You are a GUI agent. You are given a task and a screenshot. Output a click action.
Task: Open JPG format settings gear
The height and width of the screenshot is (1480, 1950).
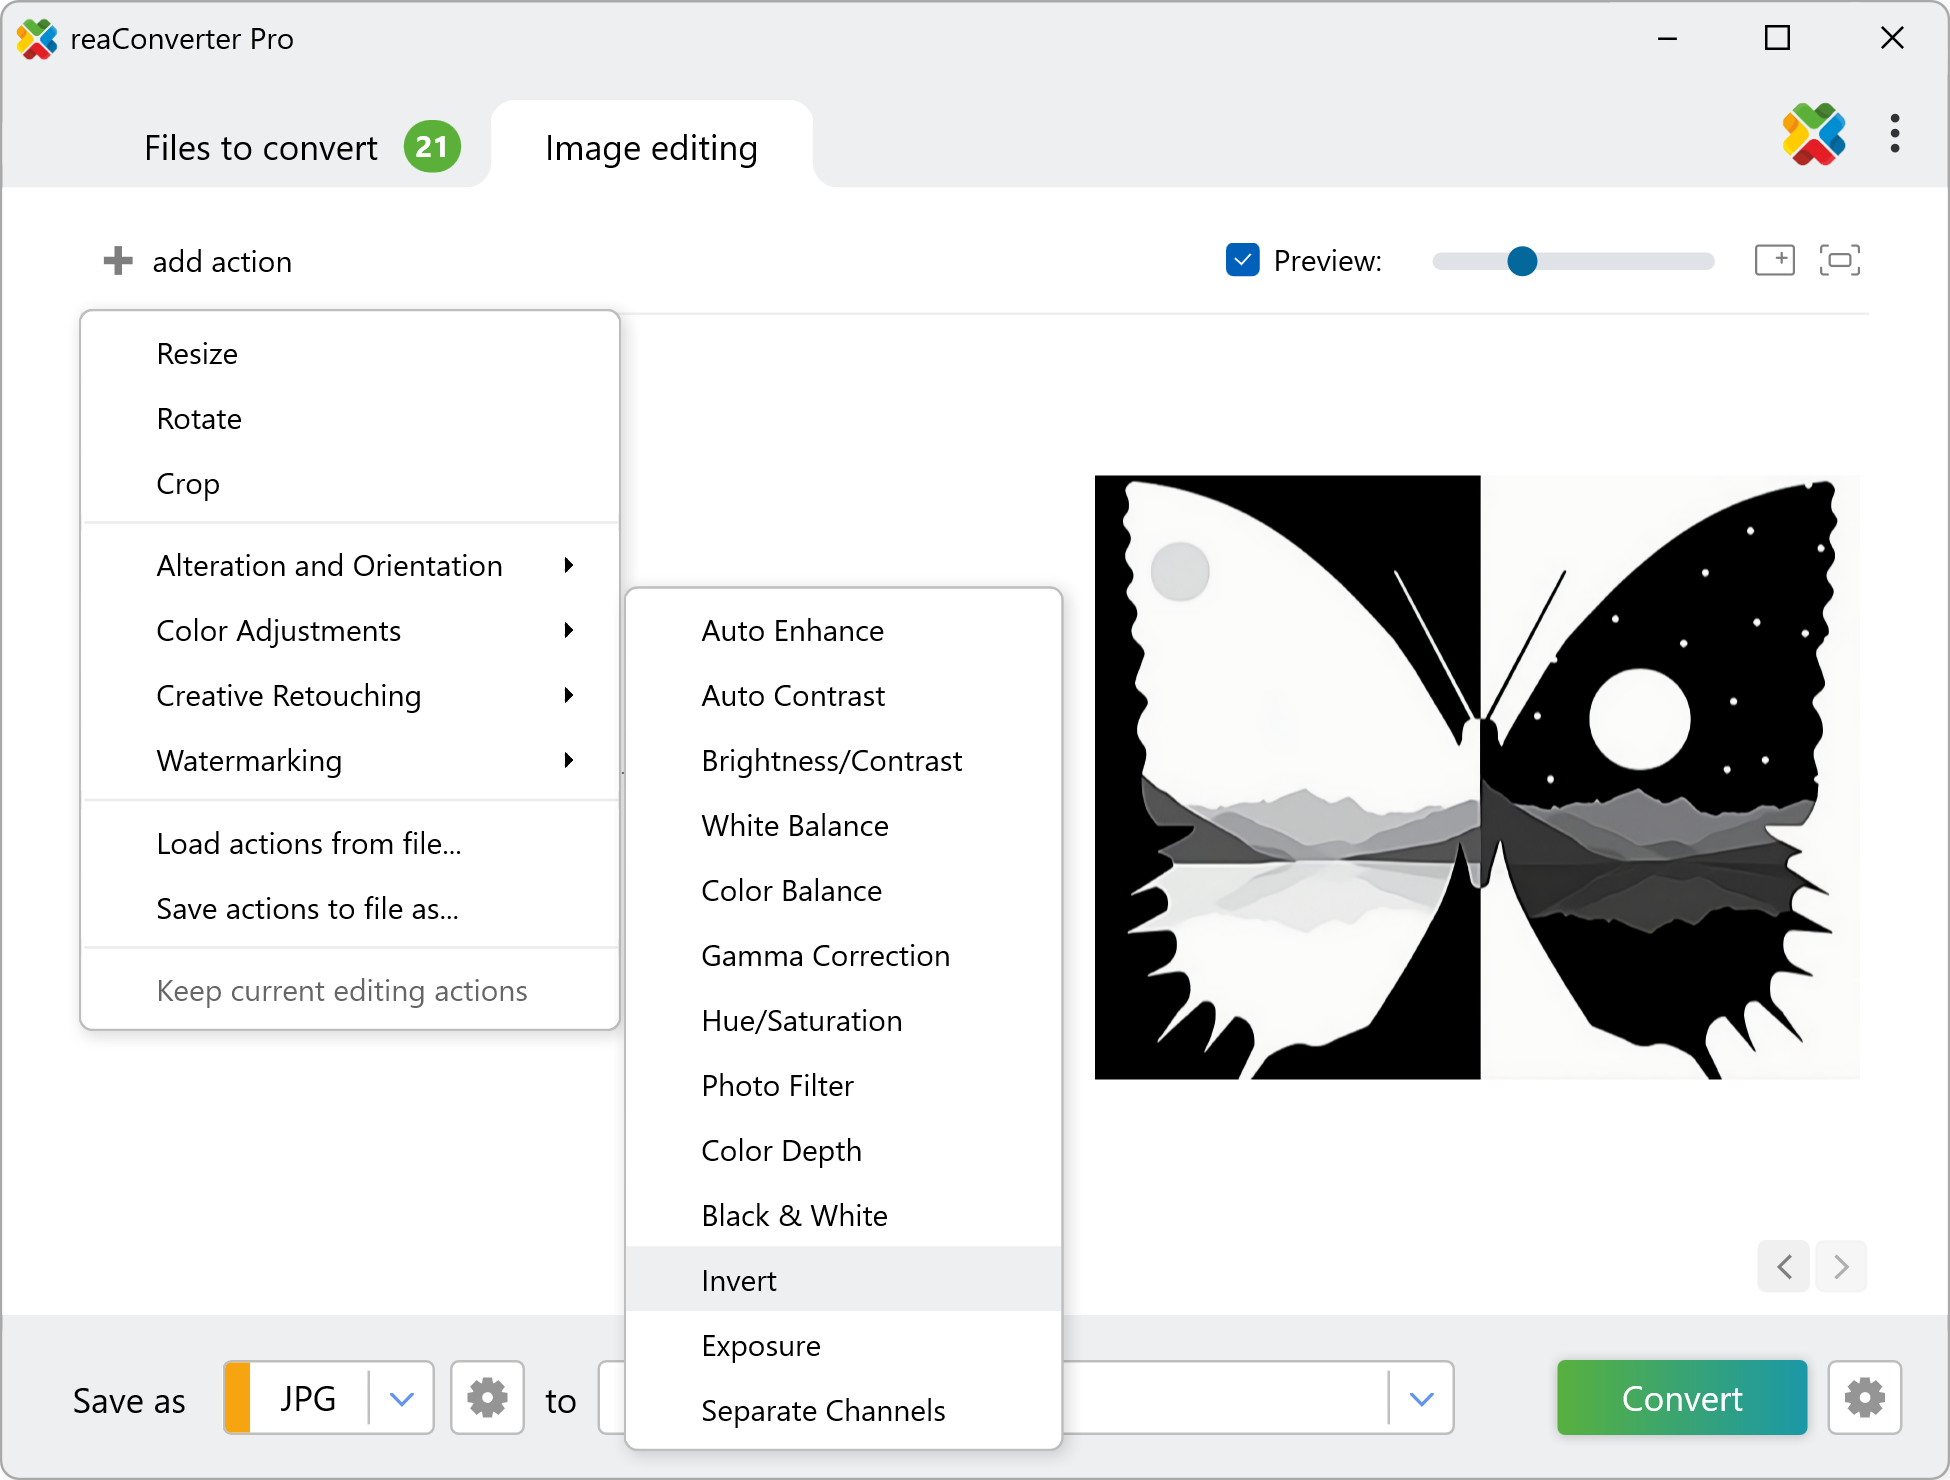tap(487, 1398)
